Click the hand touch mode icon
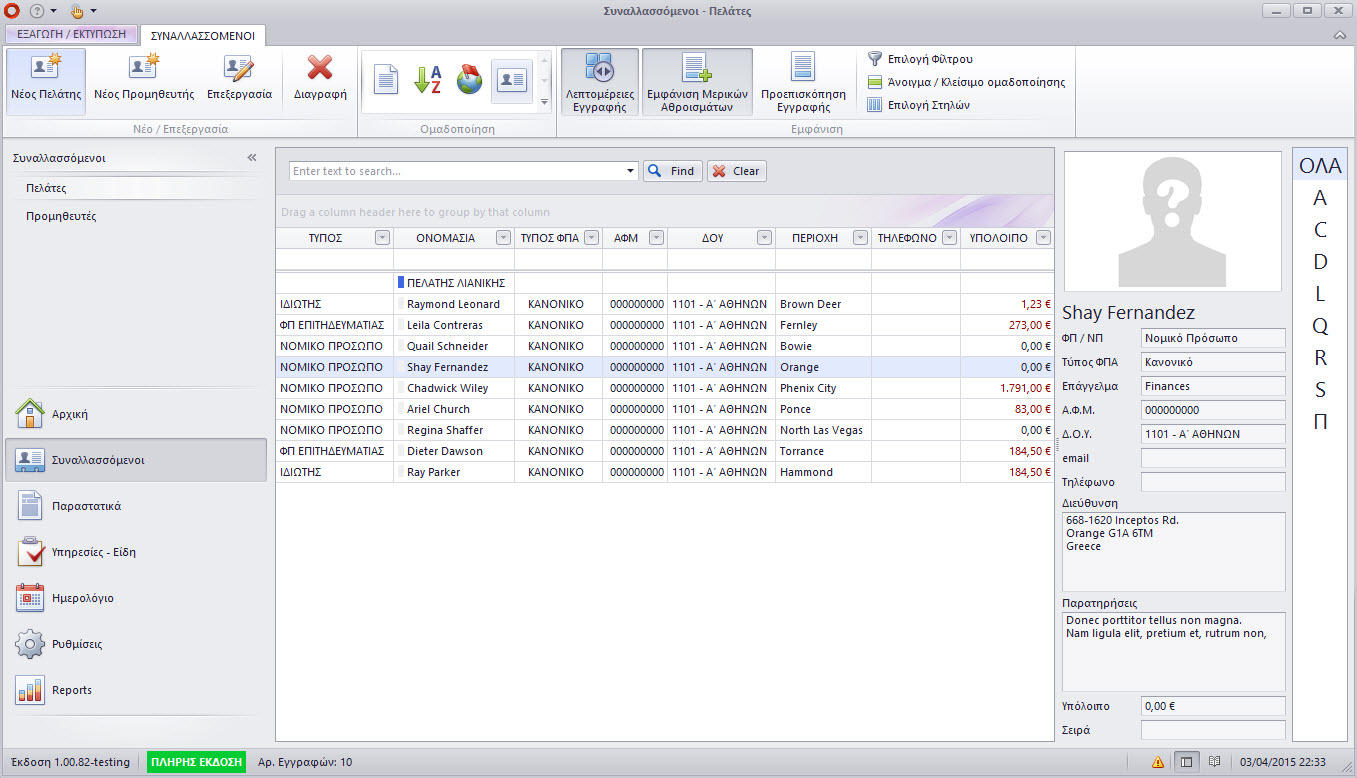The height and width of the screenshot is (778, 1357). 78,11
